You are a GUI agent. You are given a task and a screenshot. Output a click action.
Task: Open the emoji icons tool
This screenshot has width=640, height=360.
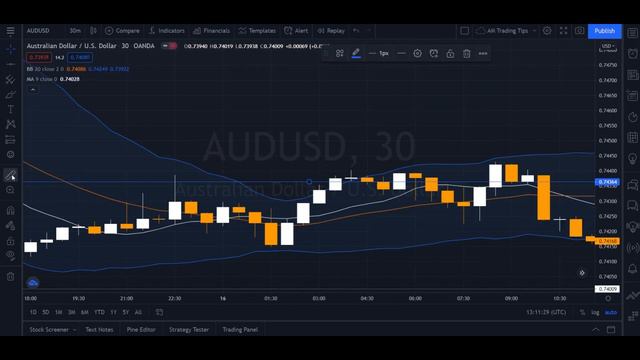click(x=10, y=154)
